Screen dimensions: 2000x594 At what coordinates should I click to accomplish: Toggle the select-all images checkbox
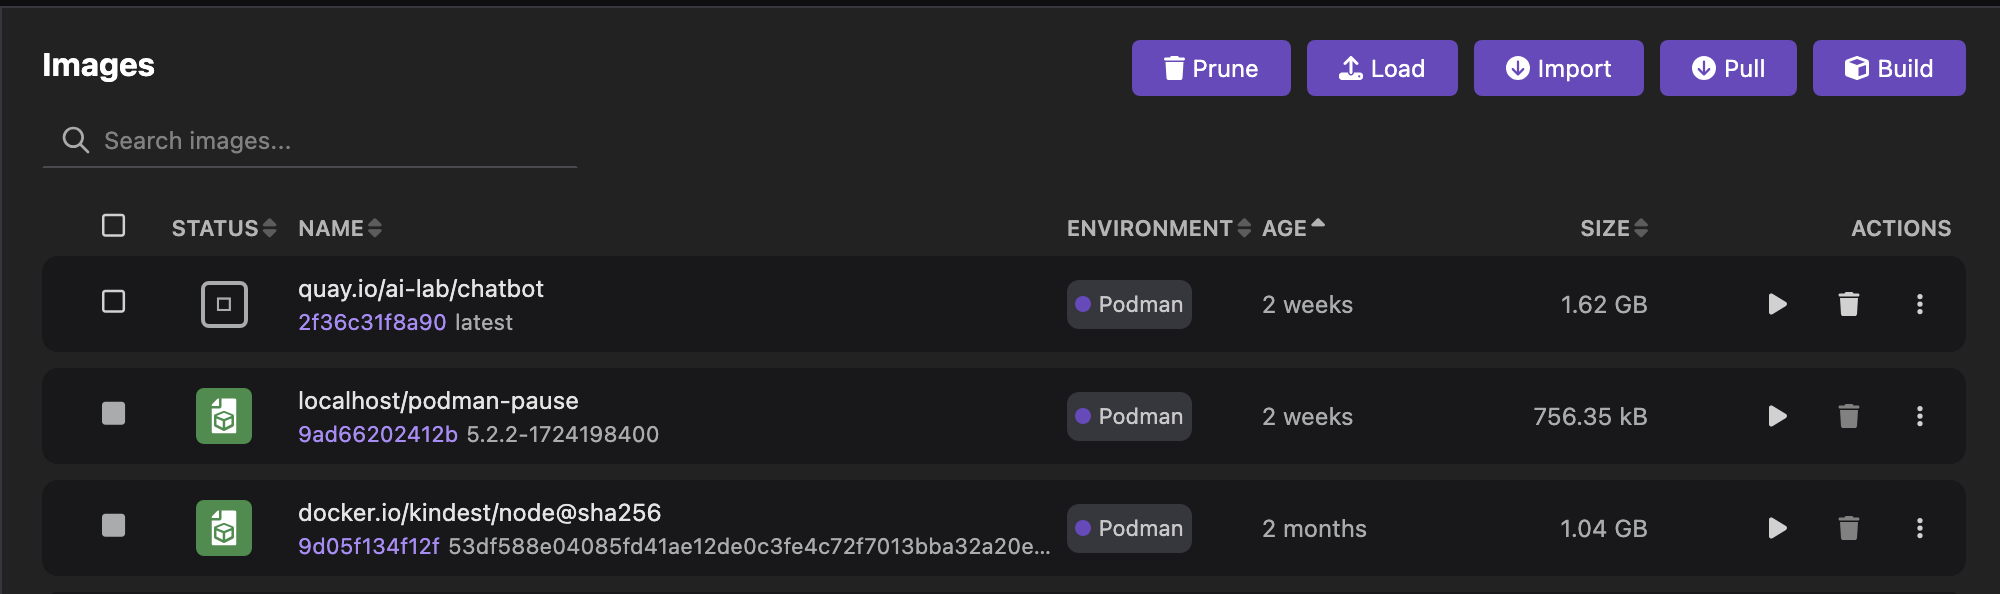point(114,226)
